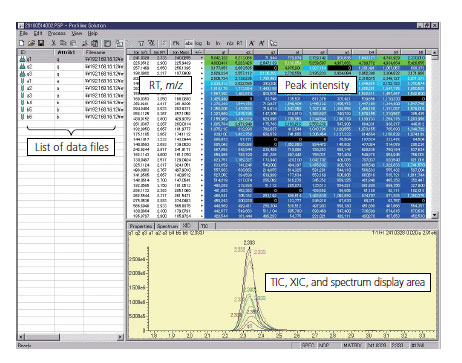Click the Open folder toolbar icon
This screenshot has height=363, width=462.
coord(31,43)
